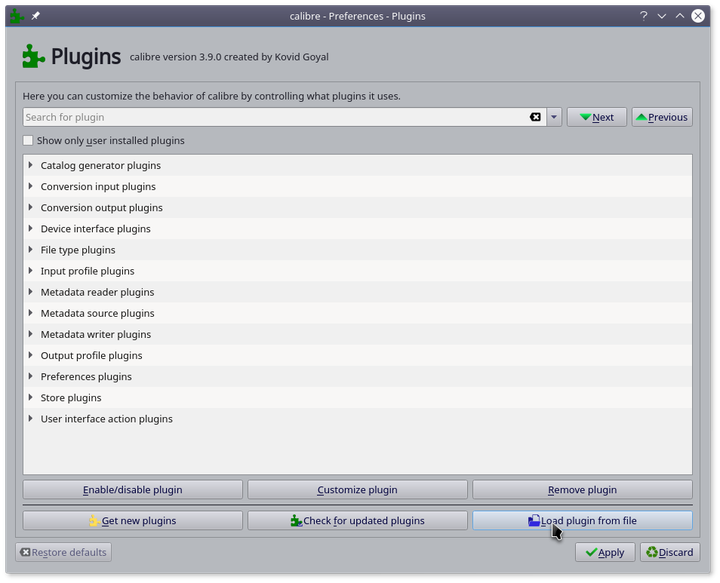Click Get new plugins button

(x=133, y=520)
